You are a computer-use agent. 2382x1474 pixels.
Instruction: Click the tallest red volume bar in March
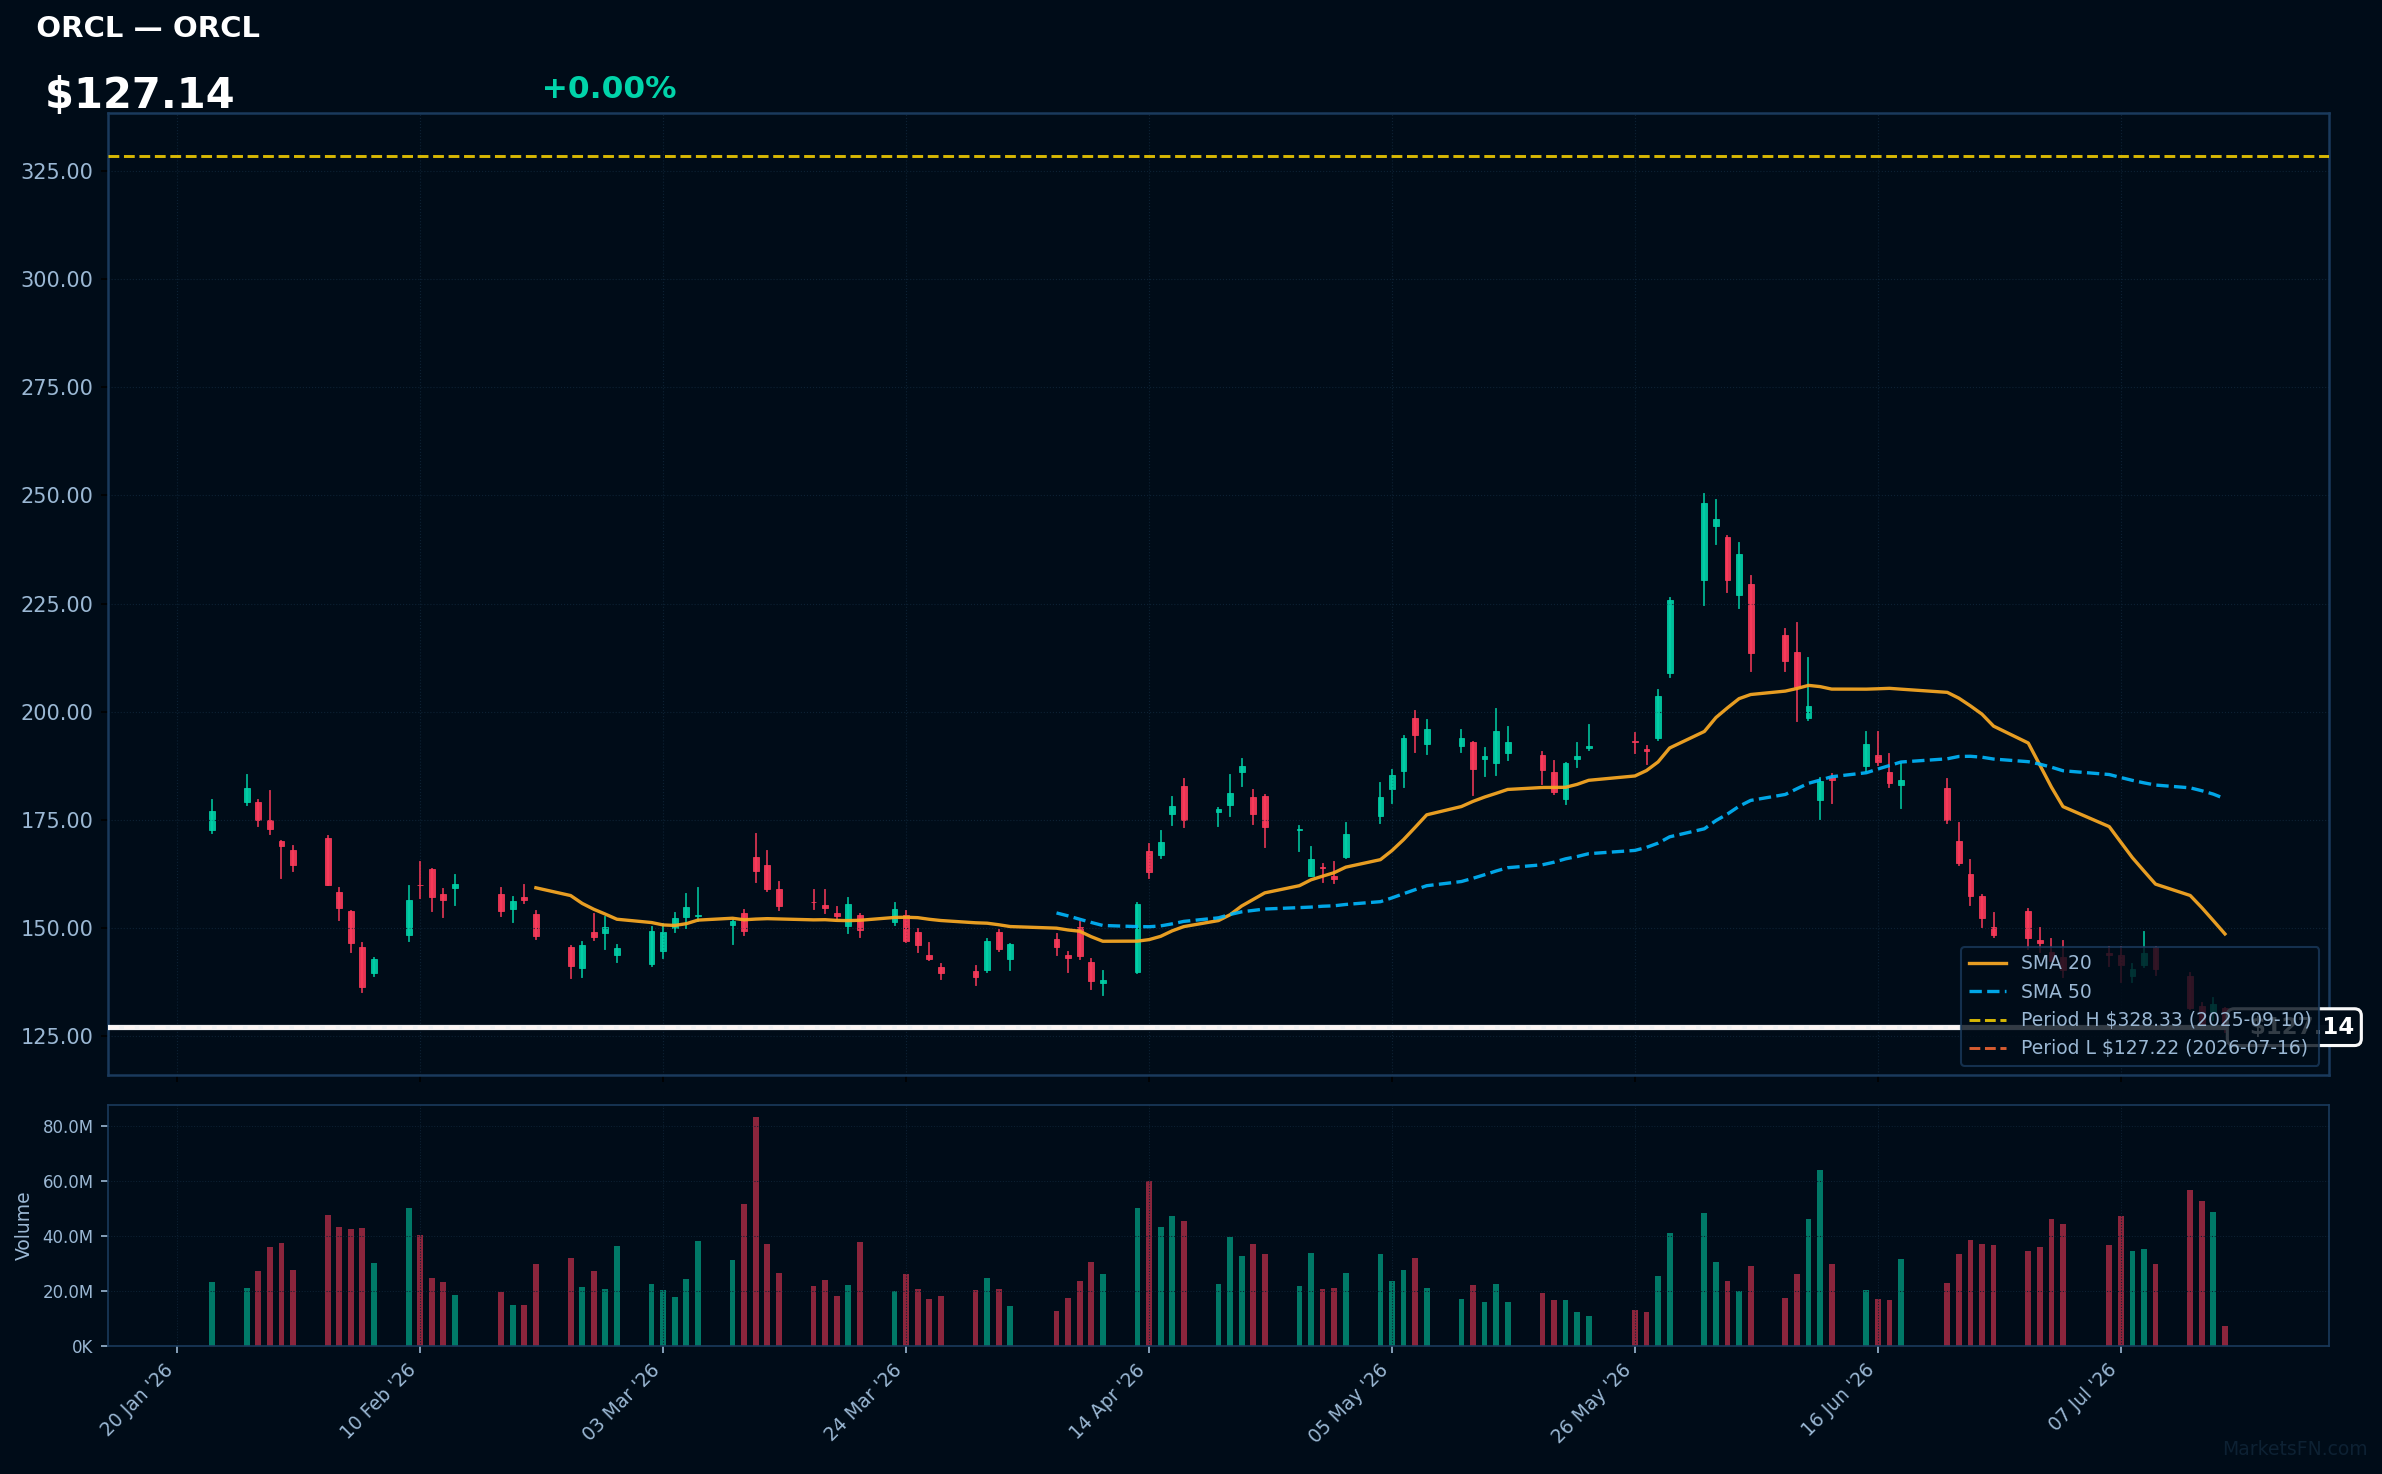(756, 1231)
